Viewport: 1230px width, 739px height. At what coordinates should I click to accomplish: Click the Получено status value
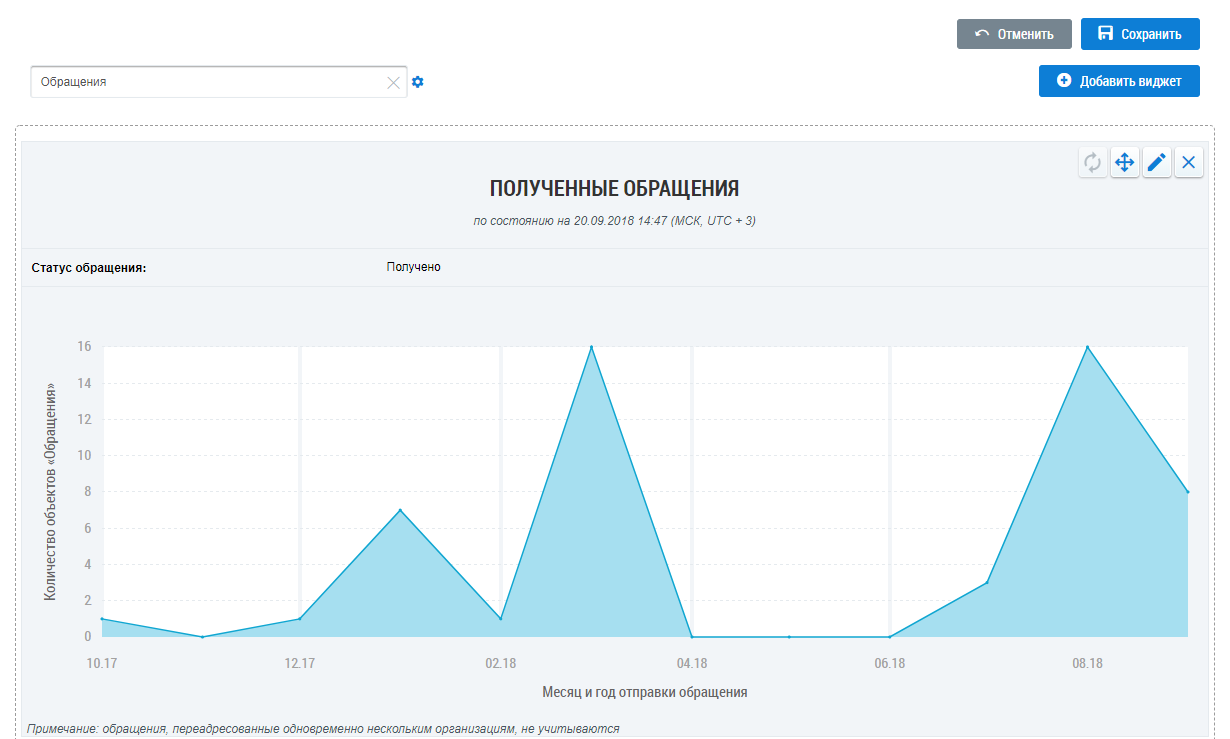(413, 267)
